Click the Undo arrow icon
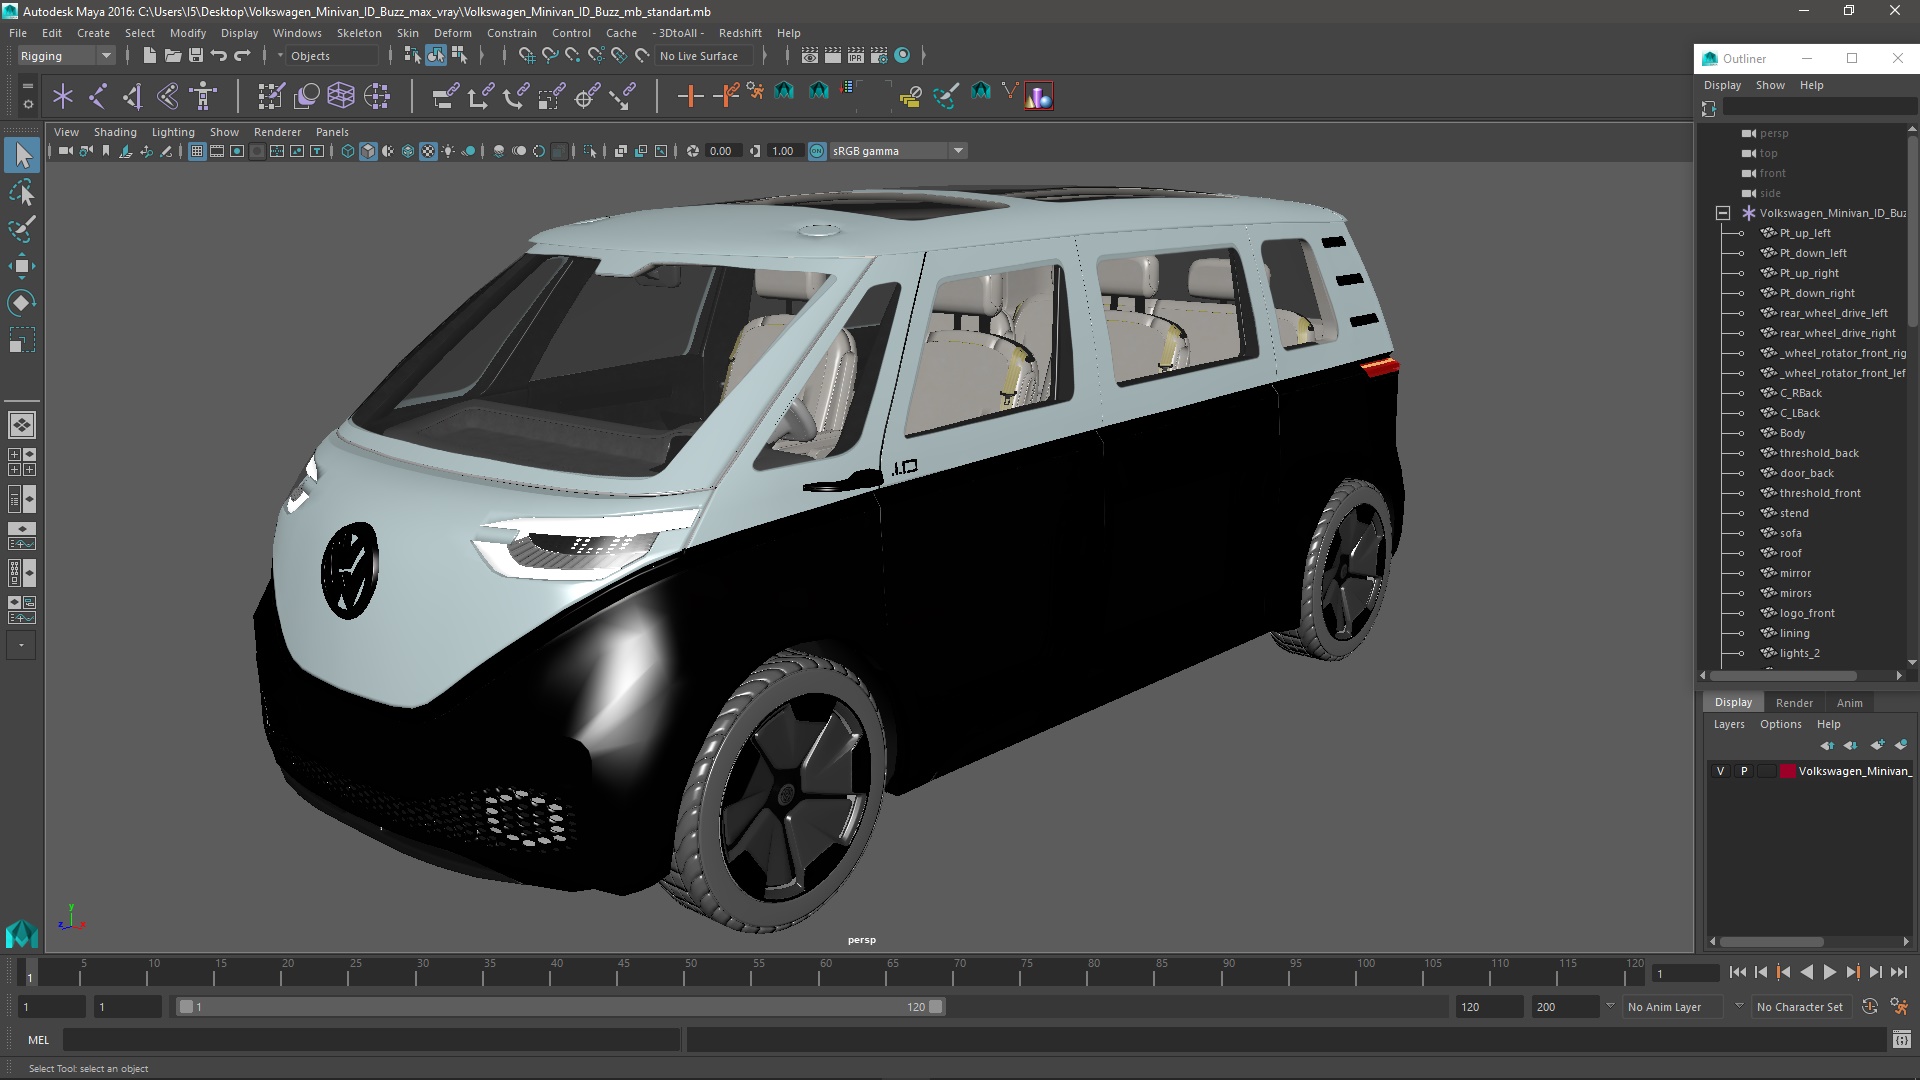This screenshot has height=1080, width=1920. point(219,56)
